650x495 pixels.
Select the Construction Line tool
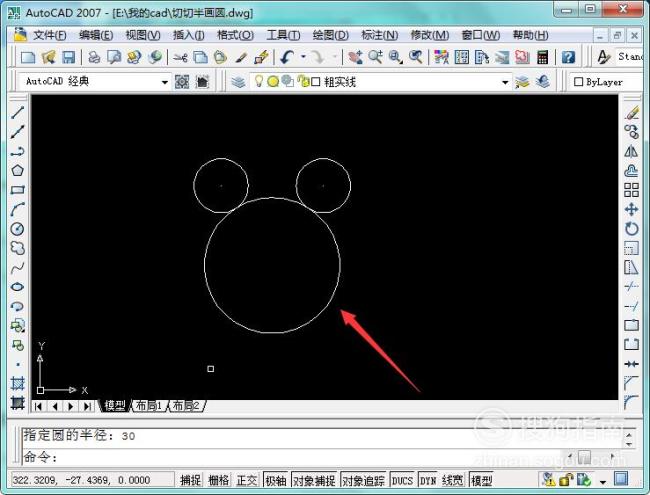click(17, 132)
